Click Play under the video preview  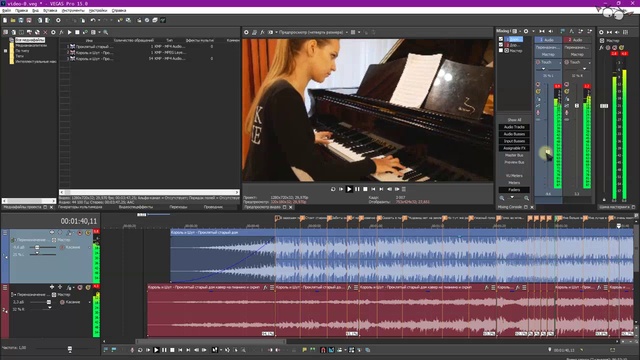tap(349, 189)
